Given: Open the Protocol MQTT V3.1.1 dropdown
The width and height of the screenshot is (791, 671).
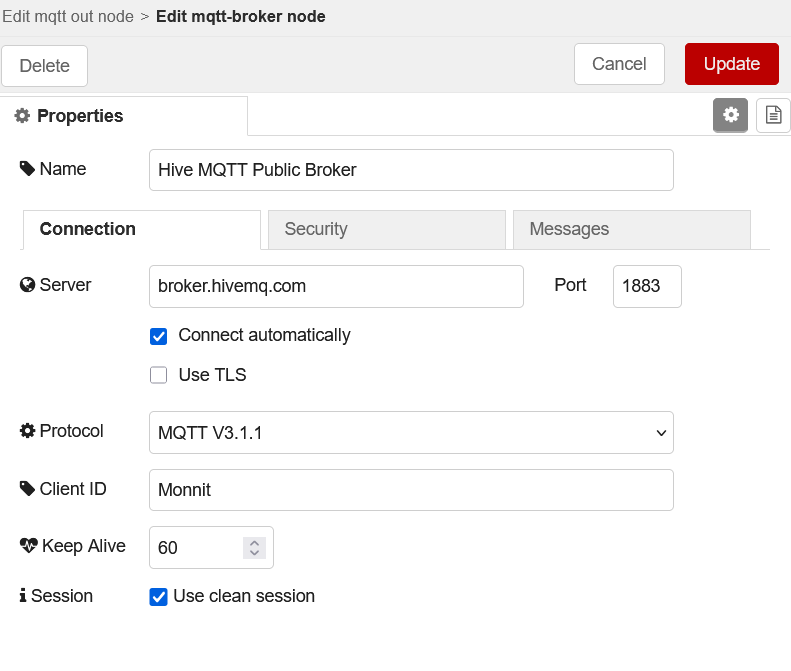Looking at the screenshot, I should [x=411, y=432].
